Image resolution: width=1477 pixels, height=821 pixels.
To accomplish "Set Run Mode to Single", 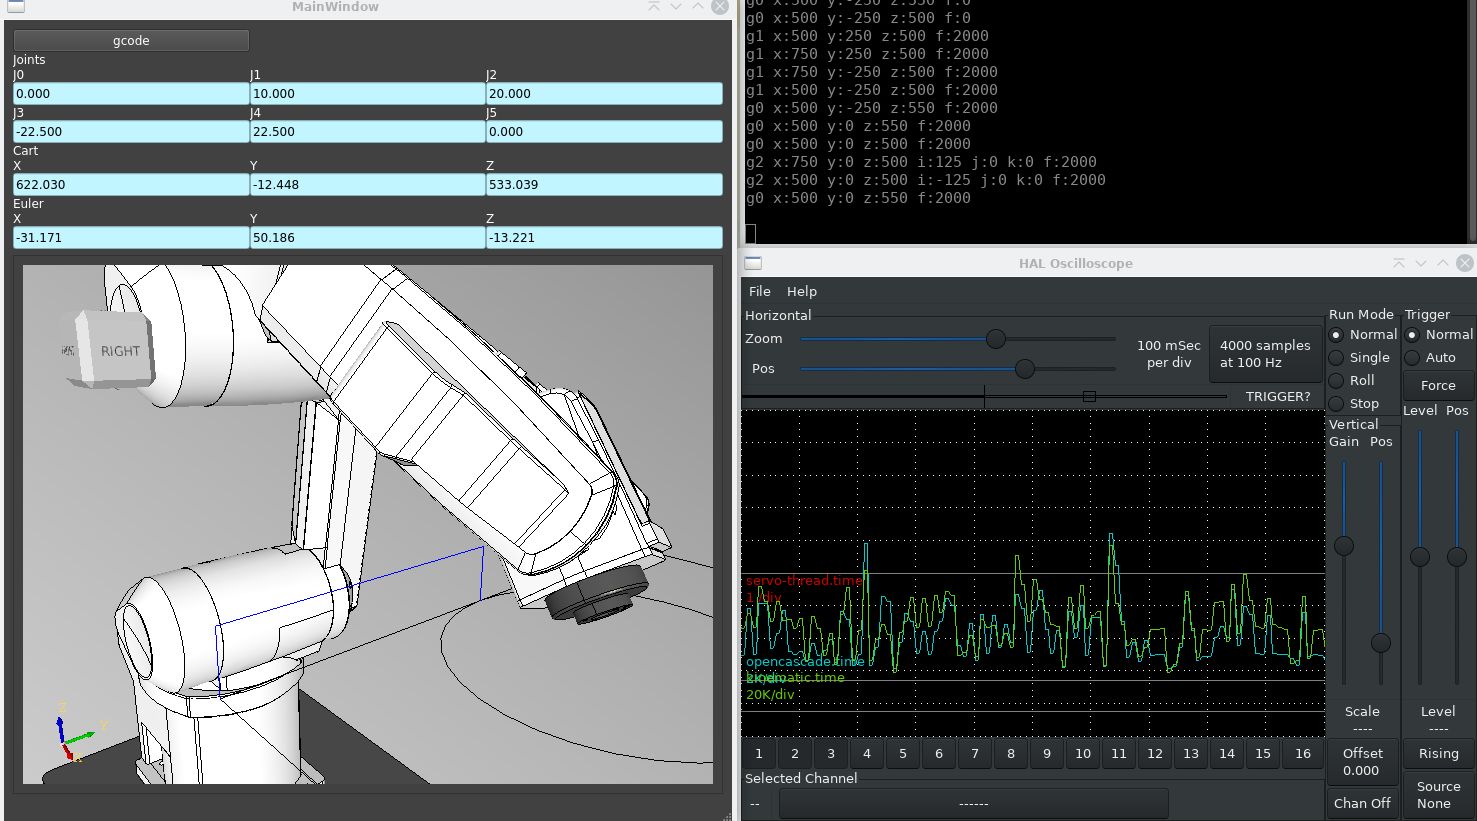I will pos(1336,358).
